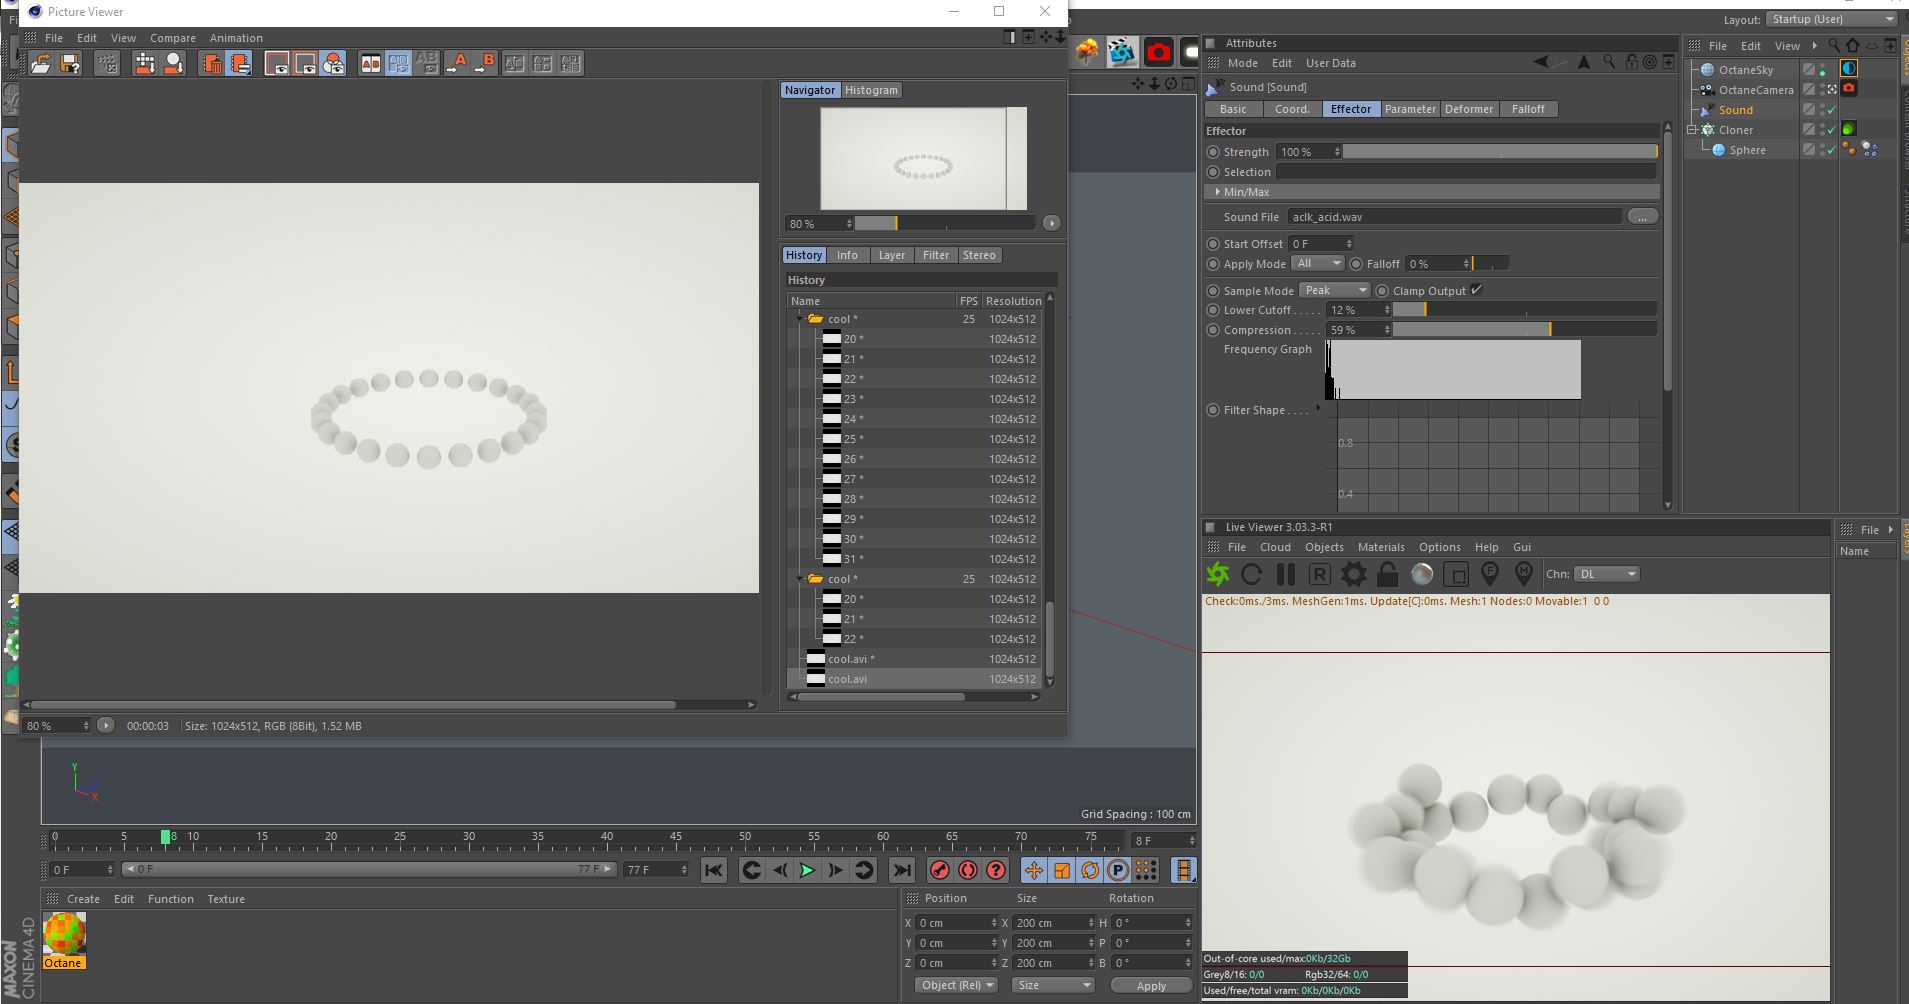
Task: Toggle the parameter keyframe P icon
Action: (1118, 870)
